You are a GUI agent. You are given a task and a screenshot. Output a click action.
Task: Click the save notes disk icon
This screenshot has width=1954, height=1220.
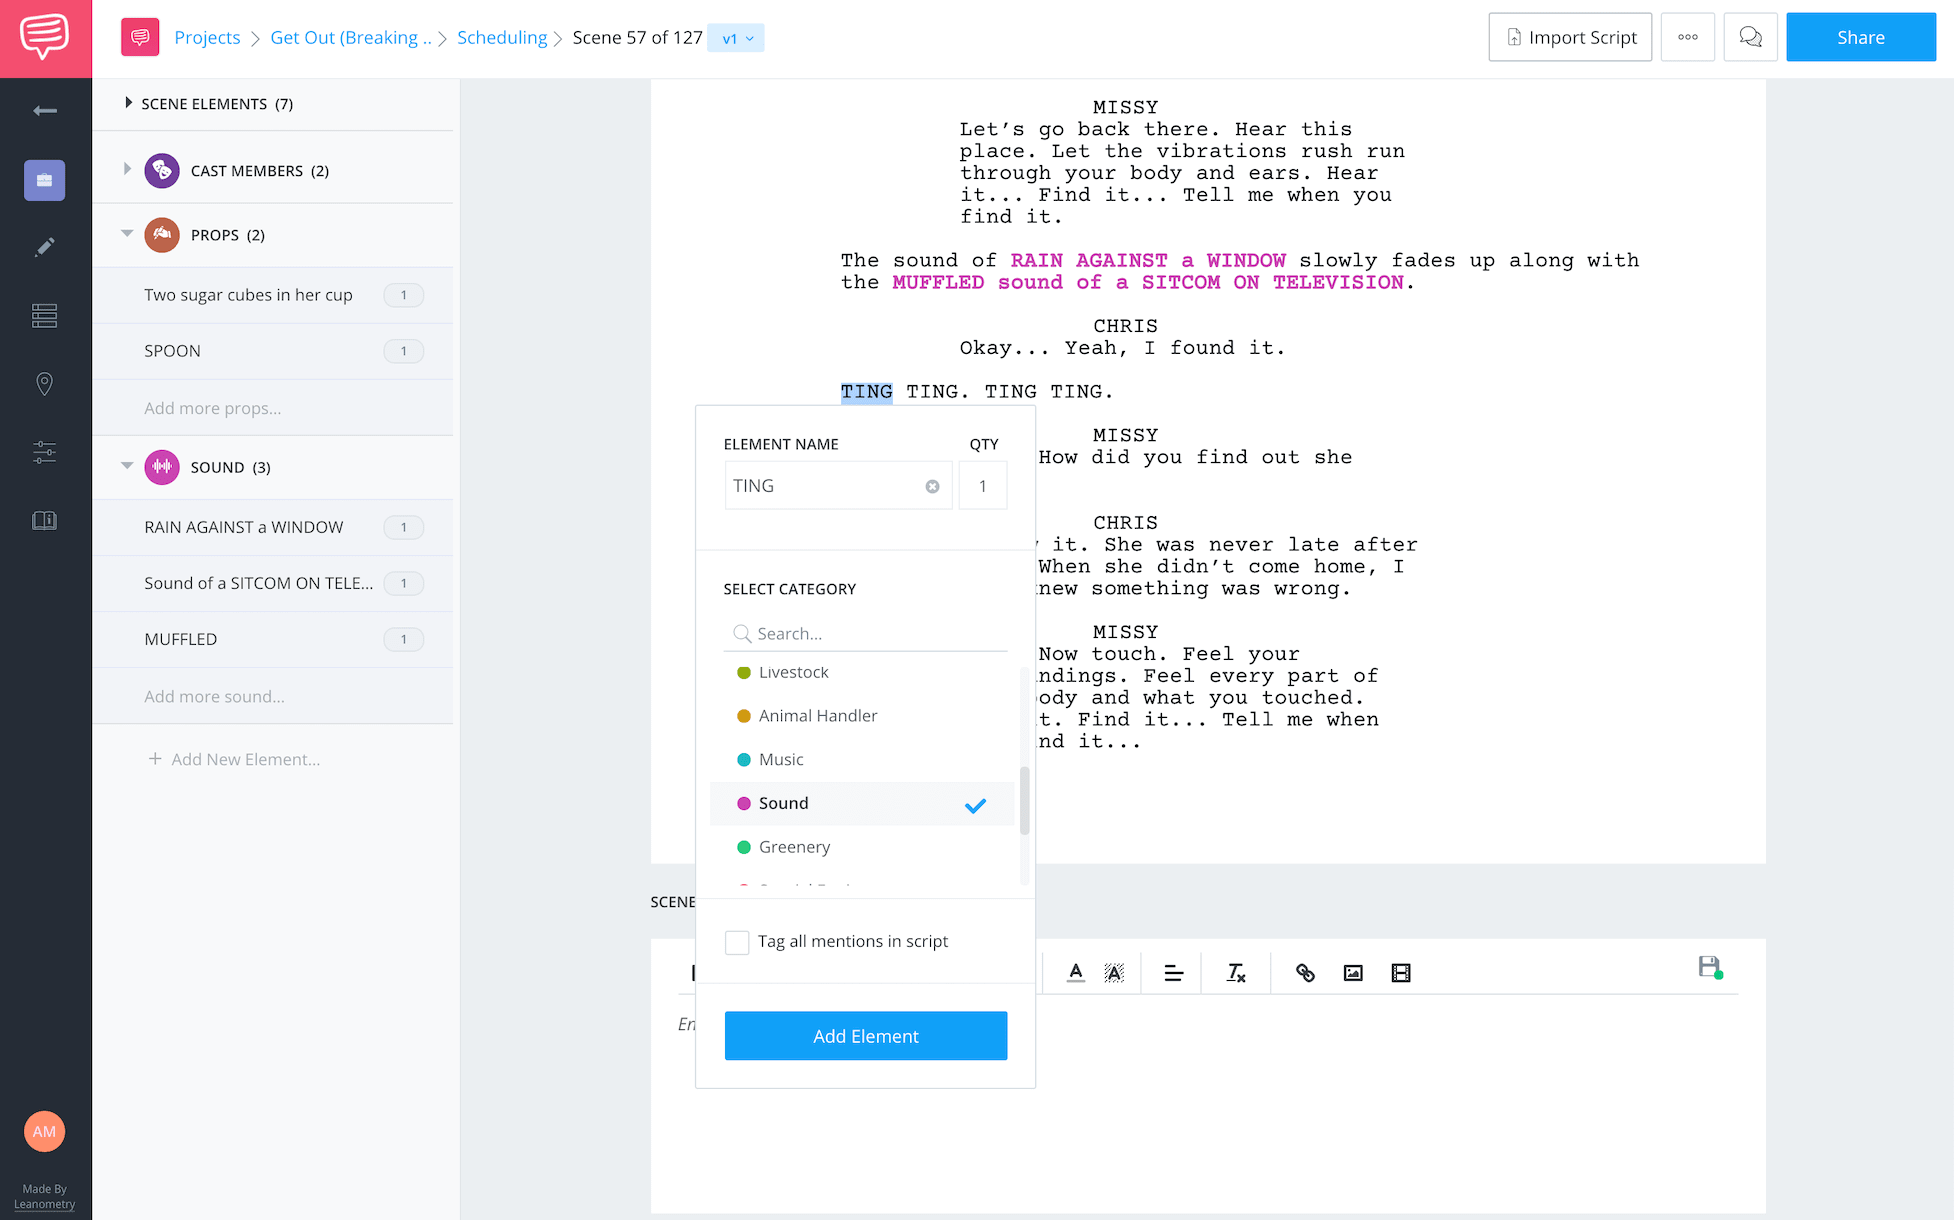tap(1709, 967)
